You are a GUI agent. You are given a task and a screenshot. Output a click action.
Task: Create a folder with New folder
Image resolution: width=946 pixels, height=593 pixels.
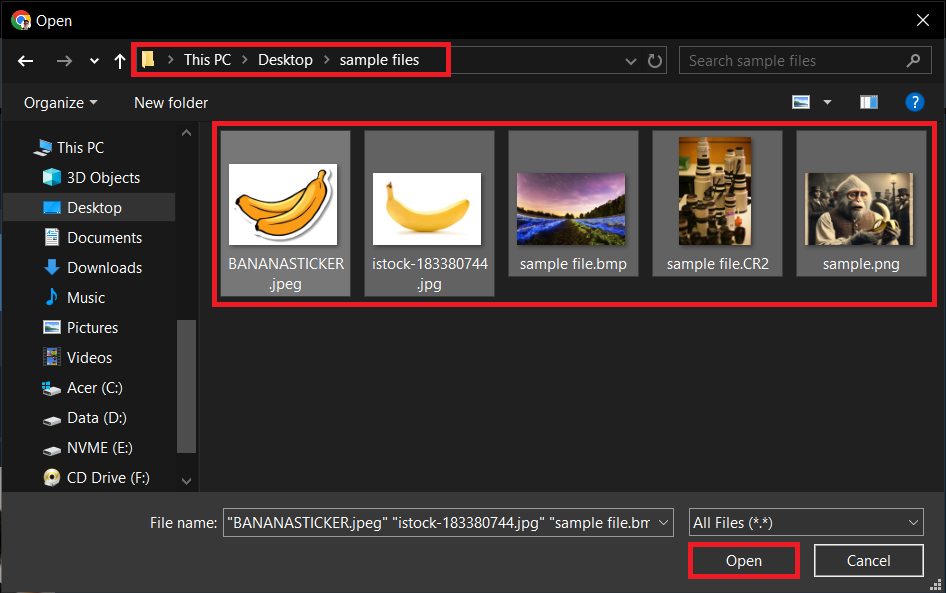tap(170, 101)
